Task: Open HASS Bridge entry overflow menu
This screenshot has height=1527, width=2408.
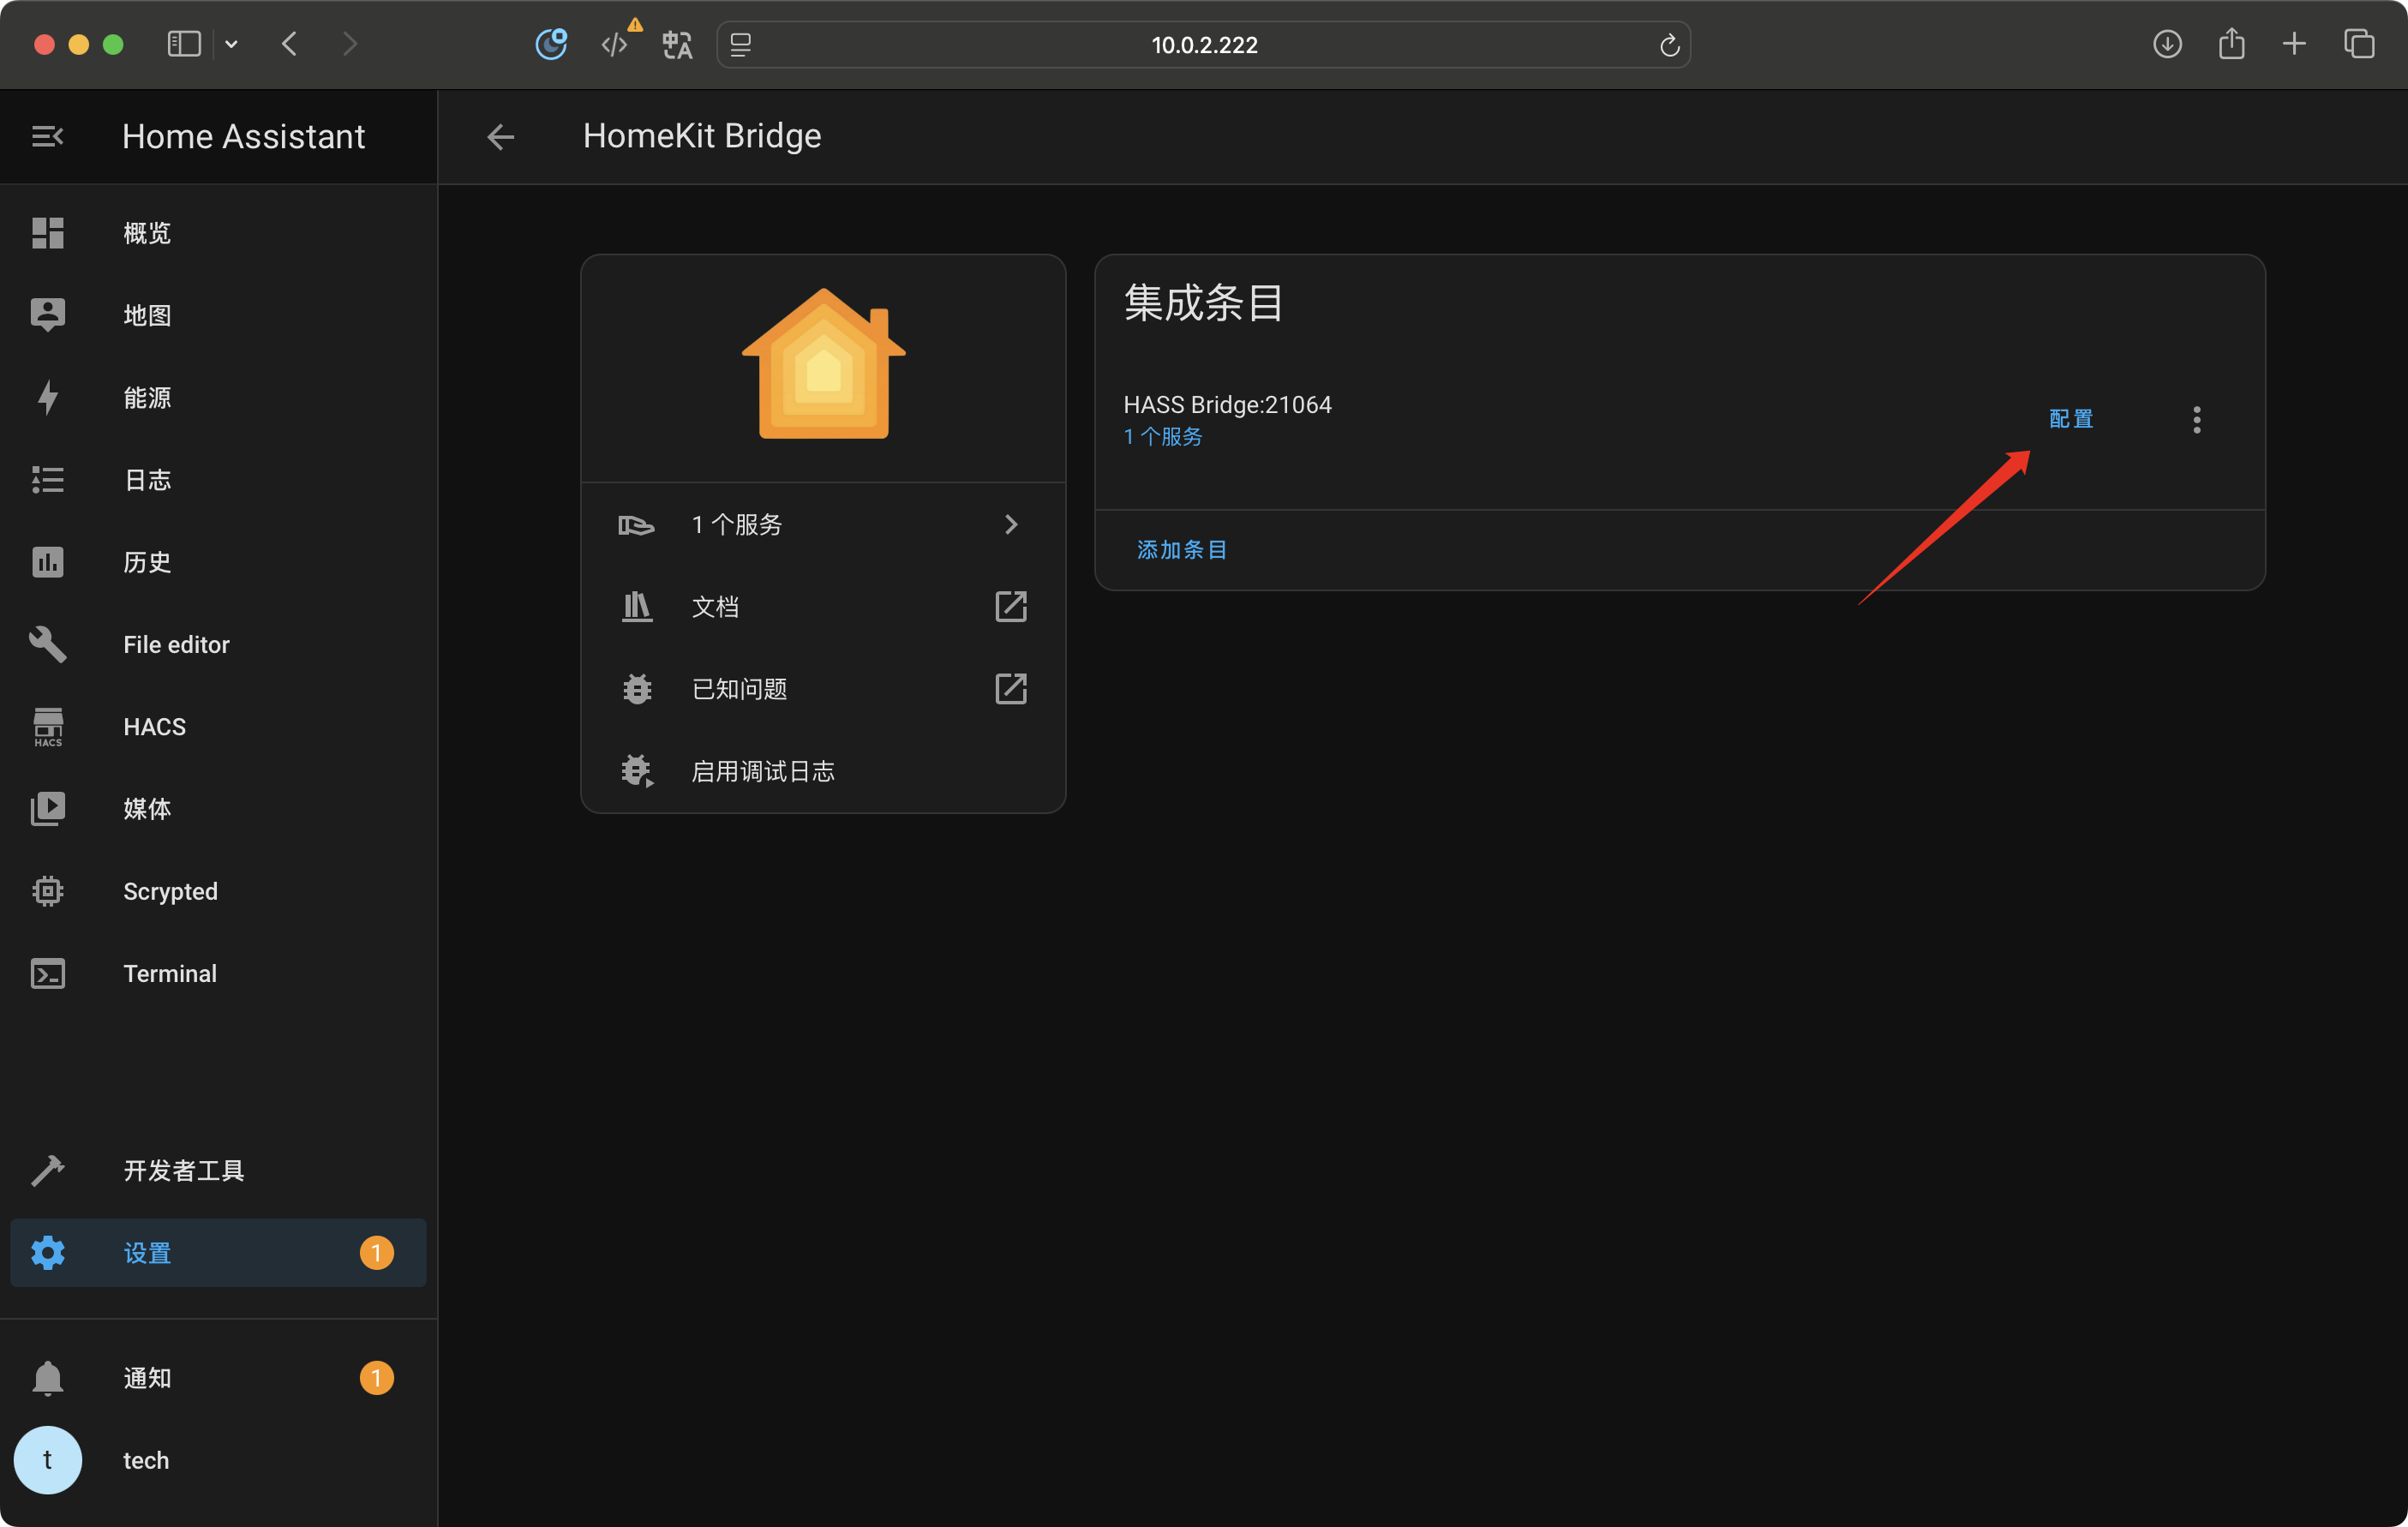Action: (x=2197, y=420)
